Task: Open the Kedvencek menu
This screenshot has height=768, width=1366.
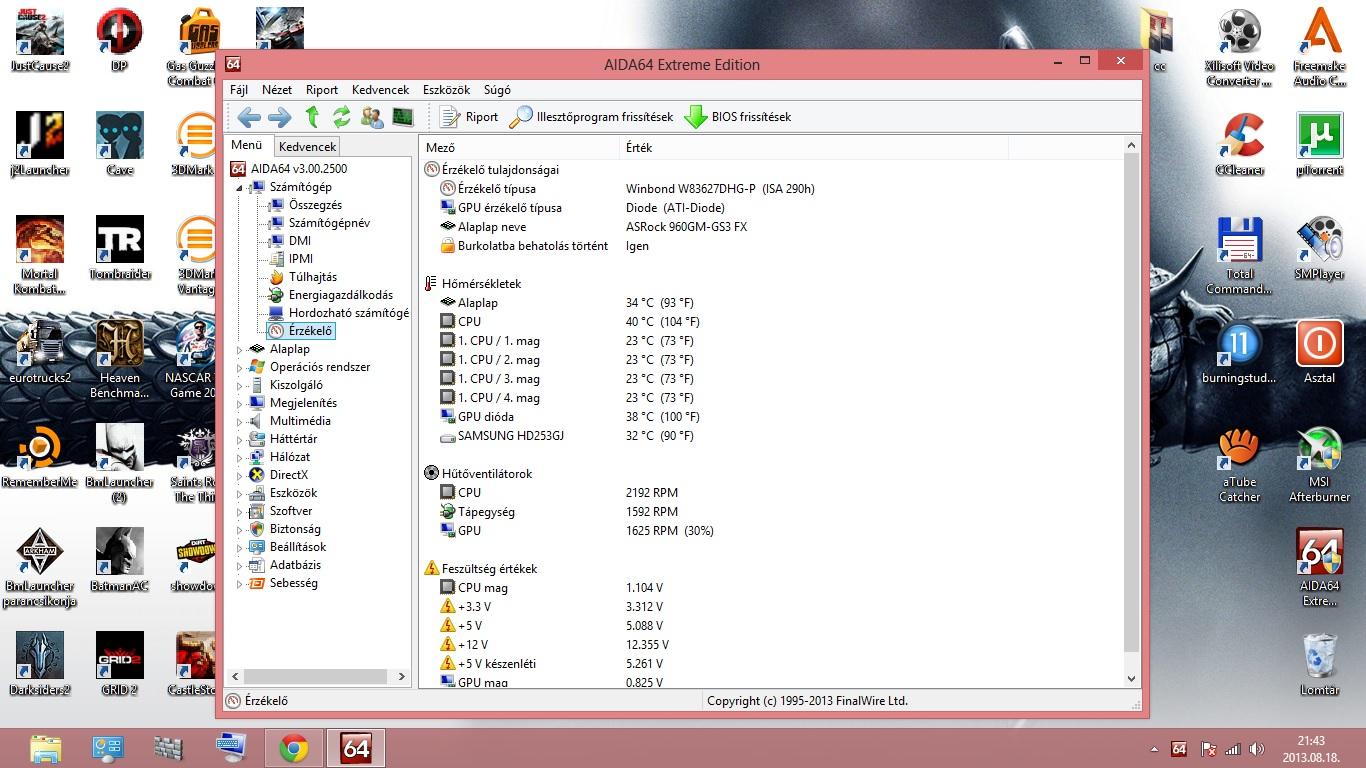Action: 381,90
